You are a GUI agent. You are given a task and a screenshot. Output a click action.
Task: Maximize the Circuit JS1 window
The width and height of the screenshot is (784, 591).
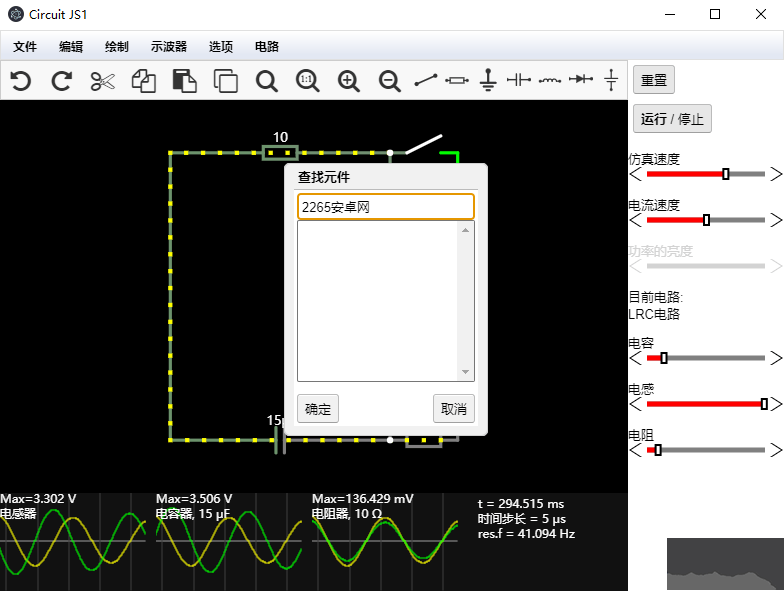click(x=715, y=14)
